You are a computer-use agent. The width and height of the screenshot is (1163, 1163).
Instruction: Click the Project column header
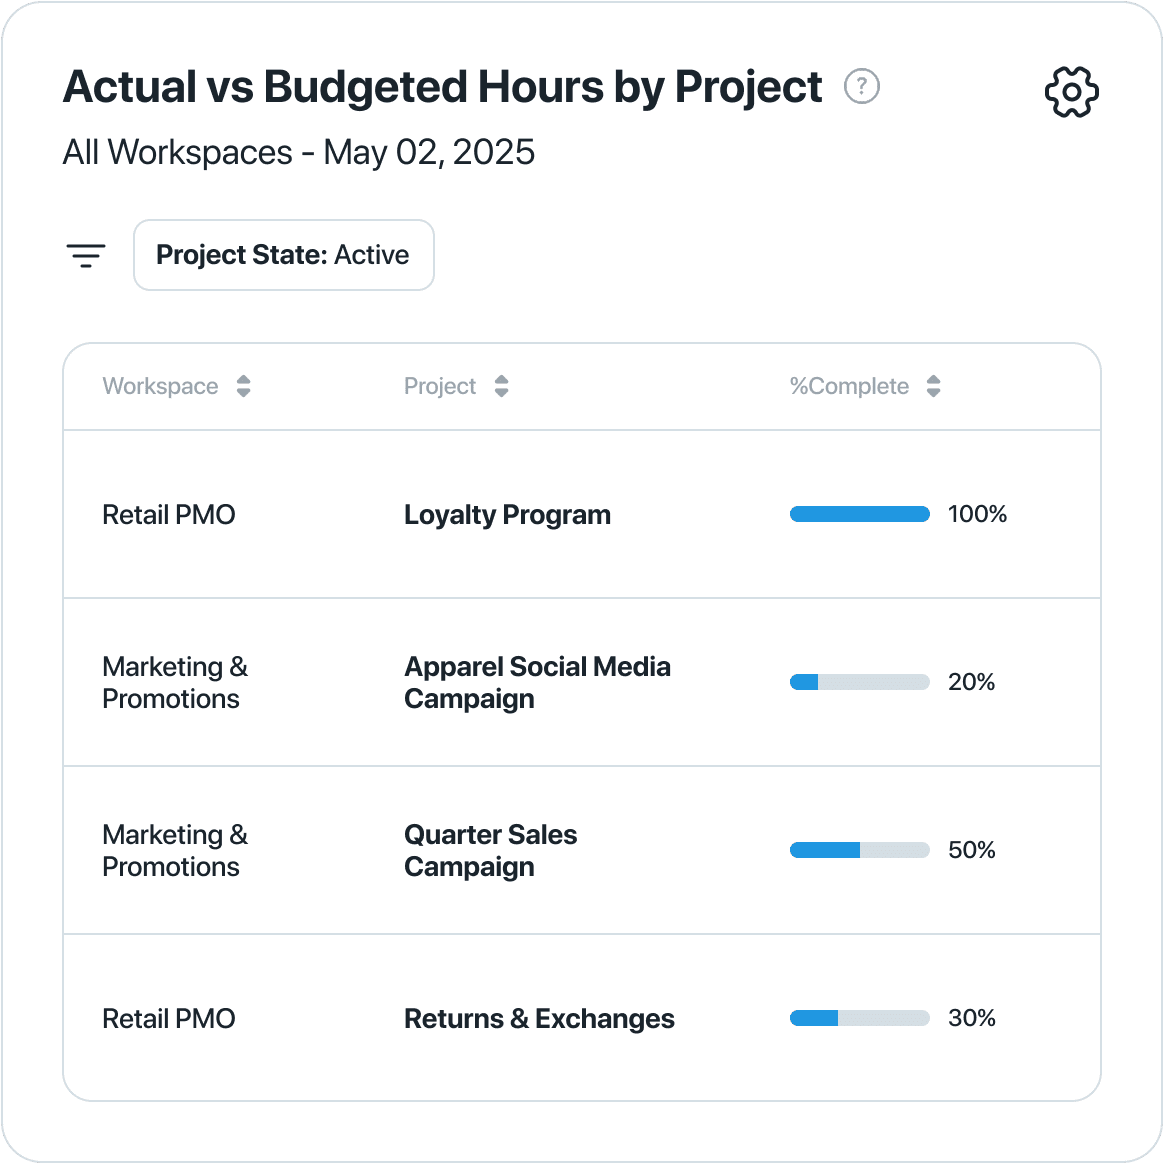tap(440, 386)
